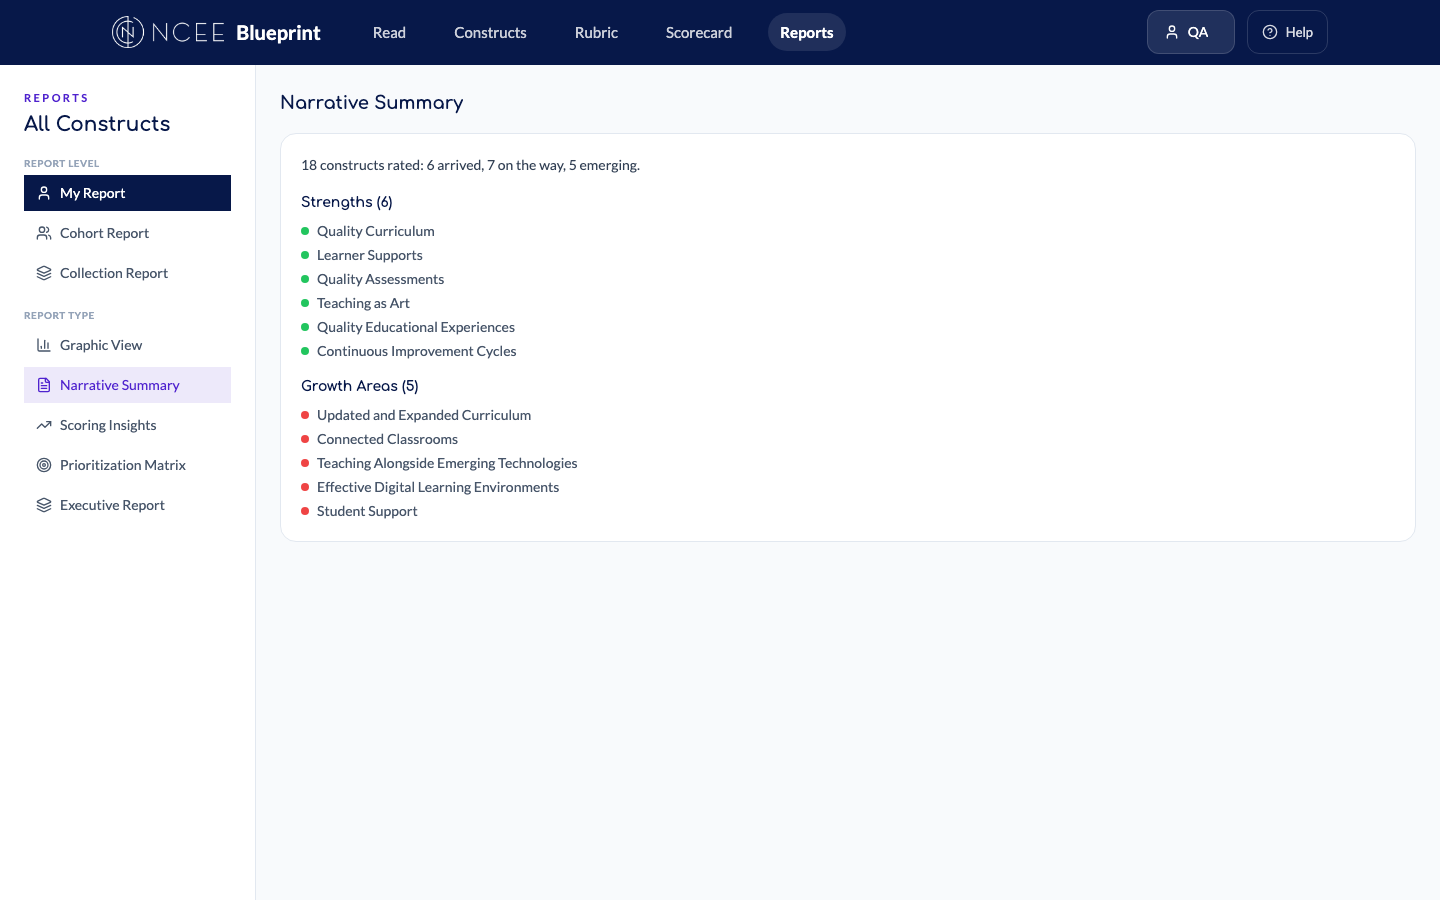1440x900 pixels.
Task: Click the stack icon for Executive Report
Action: click(x=44, y=505)
